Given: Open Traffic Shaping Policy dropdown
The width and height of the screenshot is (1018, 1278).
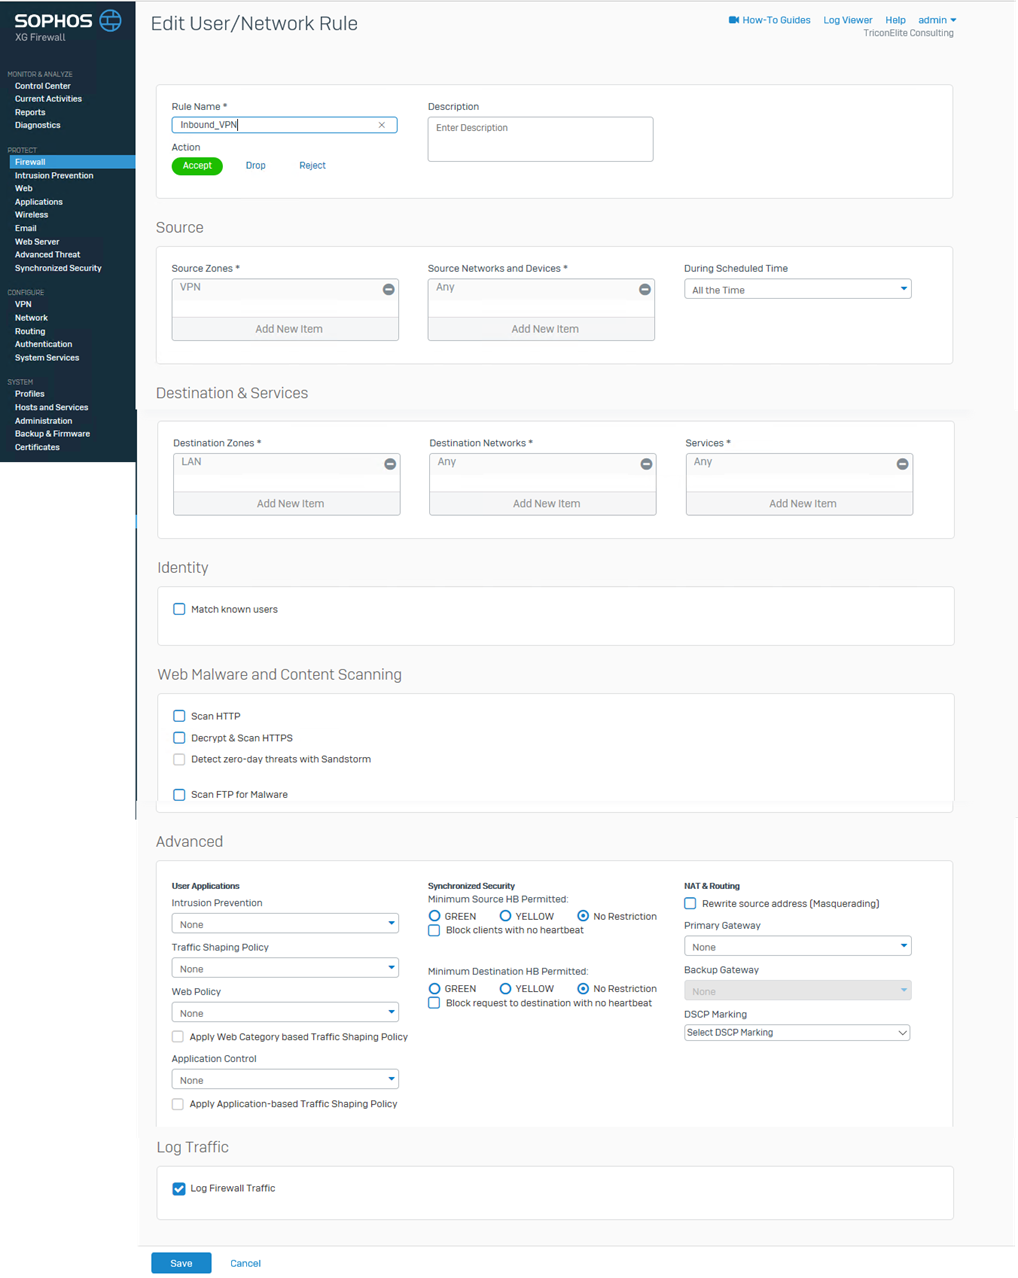Looking at the screenshot, I should coord(285,968).
